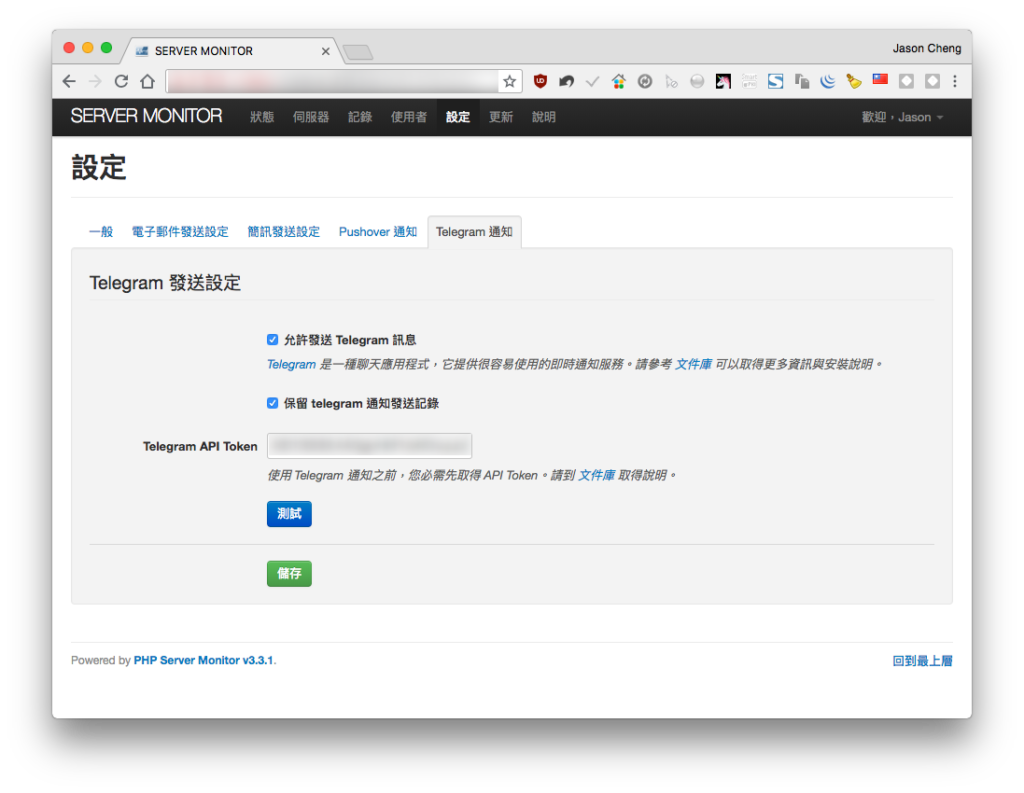Viewport: 1024px width, 793px height.
Task: Bookmark this page with the star icon
Action: (509, 82)
